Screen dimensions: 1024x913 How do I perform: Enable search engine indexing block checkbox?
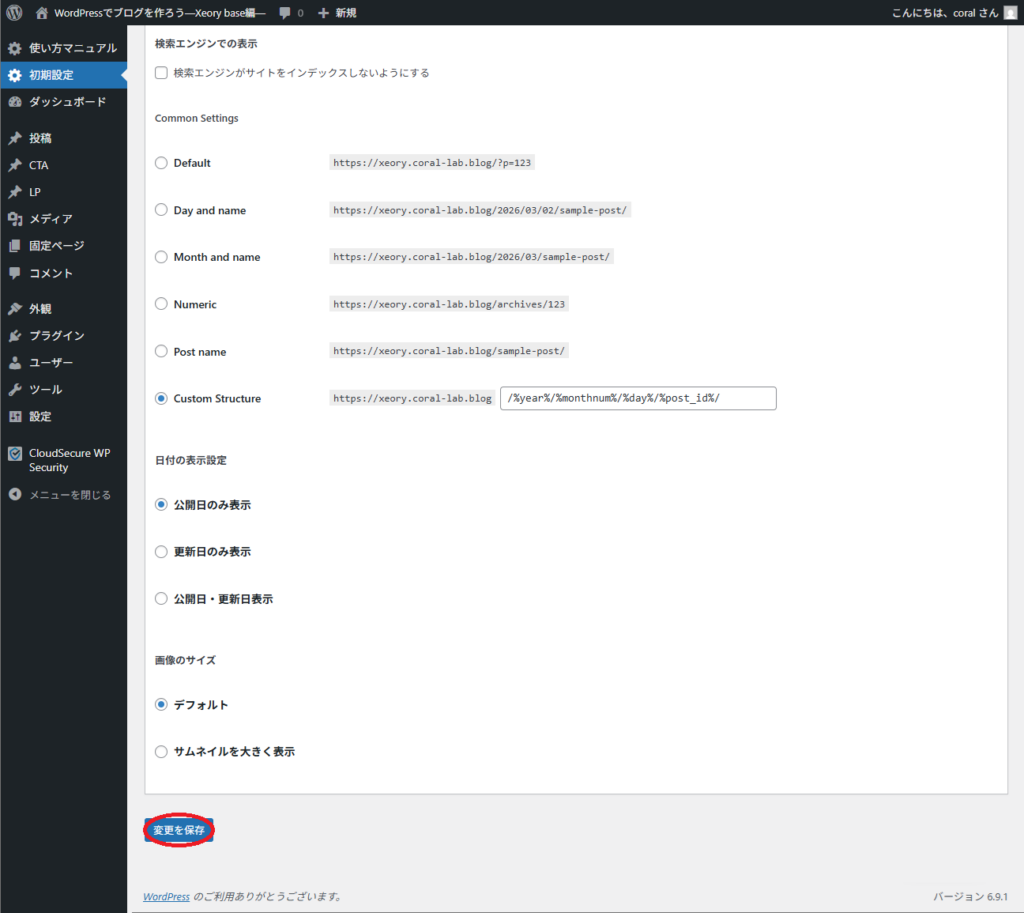[161, 72]
